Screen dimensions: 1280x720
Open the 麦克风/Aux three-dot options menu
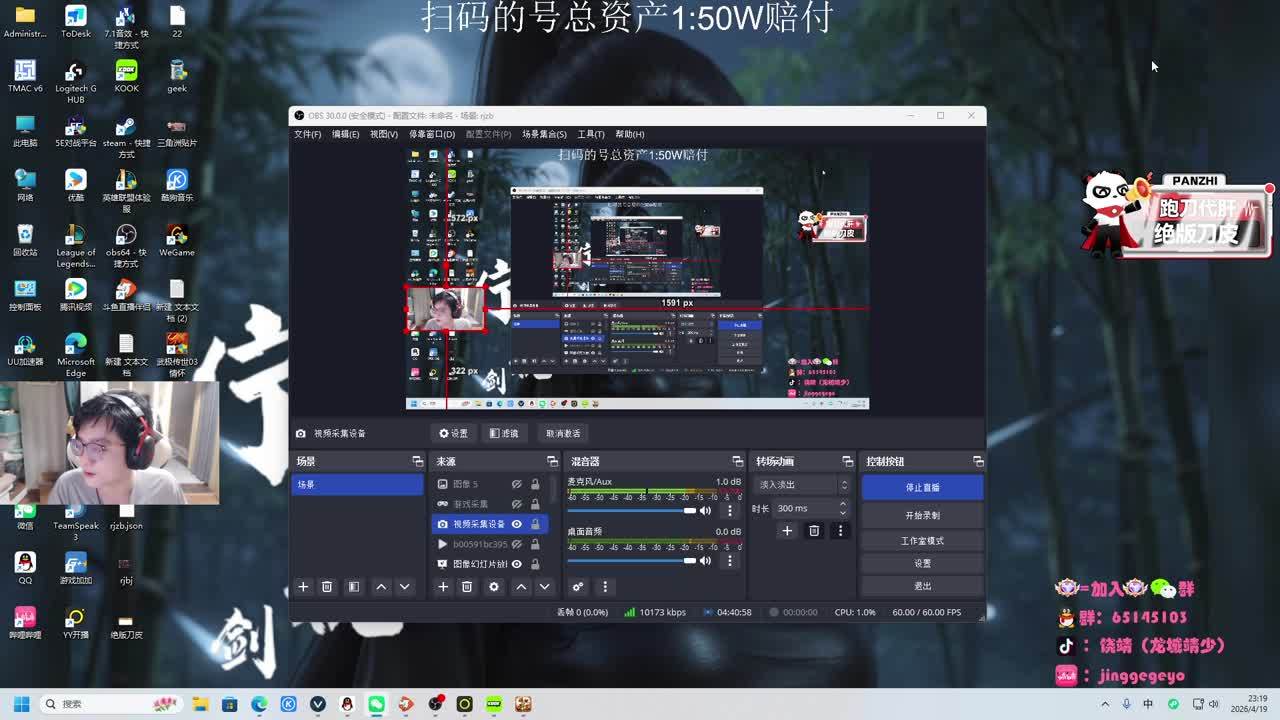[x=729, y=511]
